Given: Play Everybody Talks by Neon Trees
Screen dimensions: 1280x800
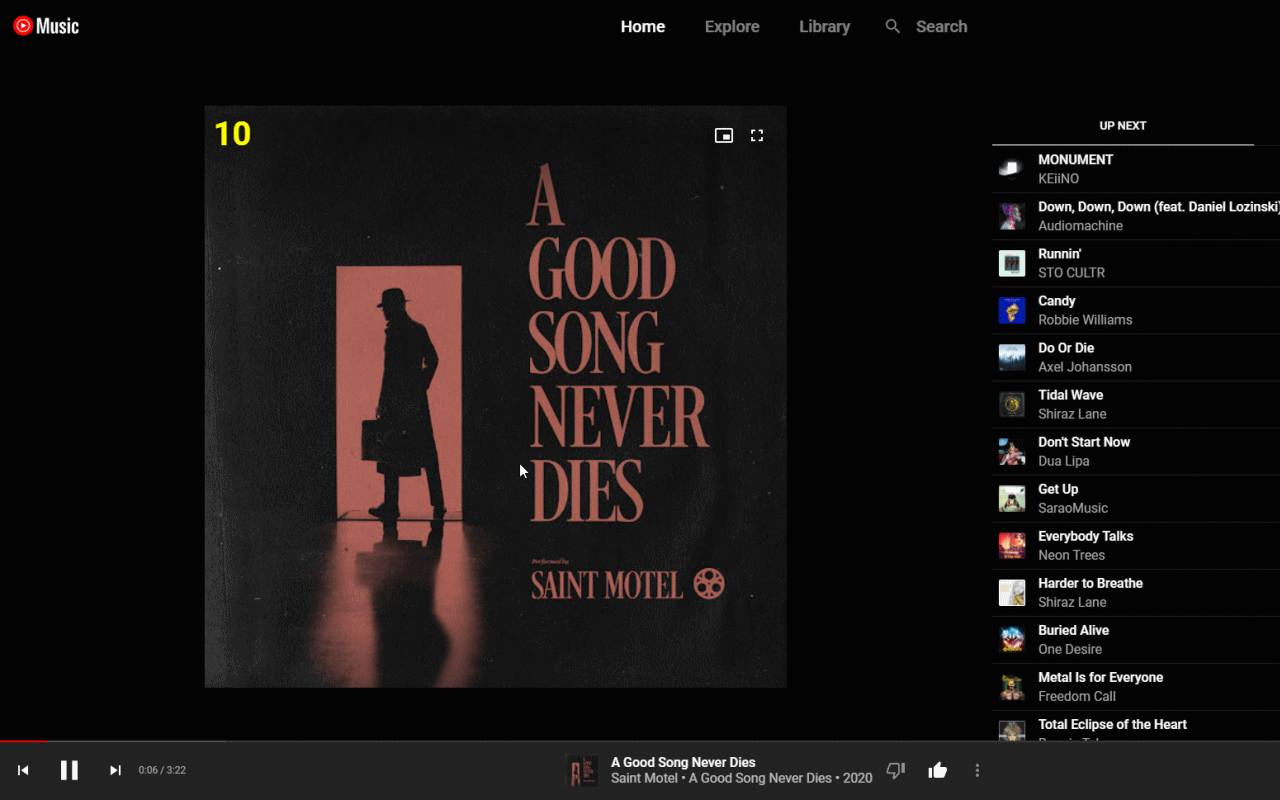Looking at the screenshot, I should (1136, 545).
